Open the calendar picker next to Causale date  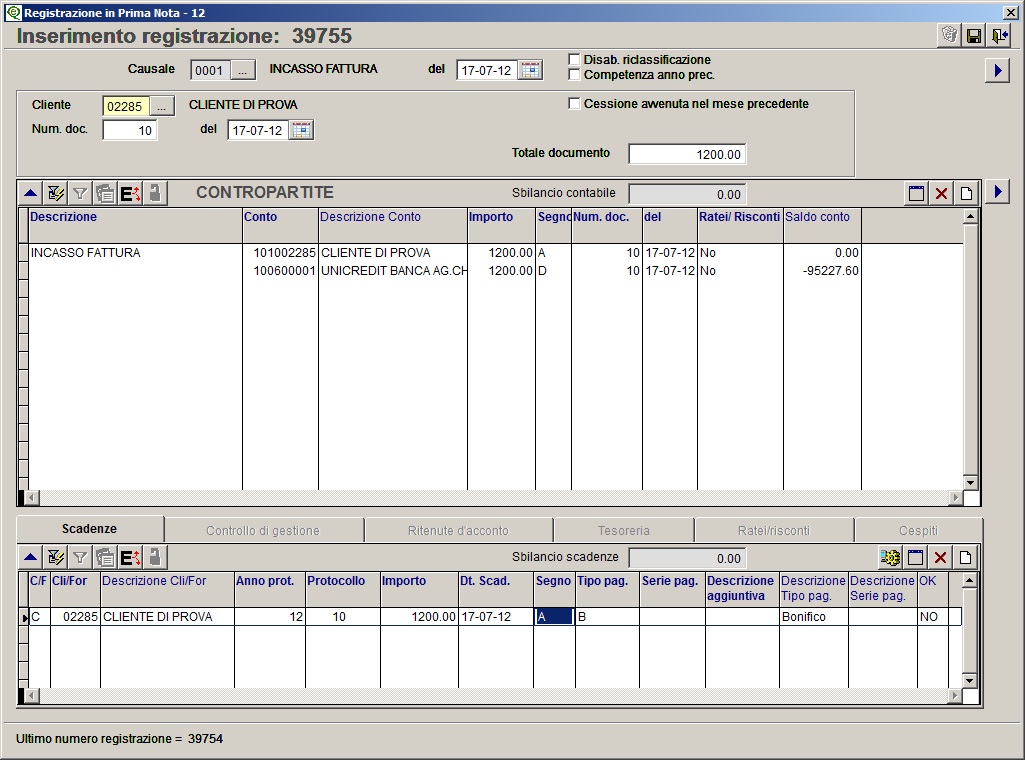click(x=530, y=70)
